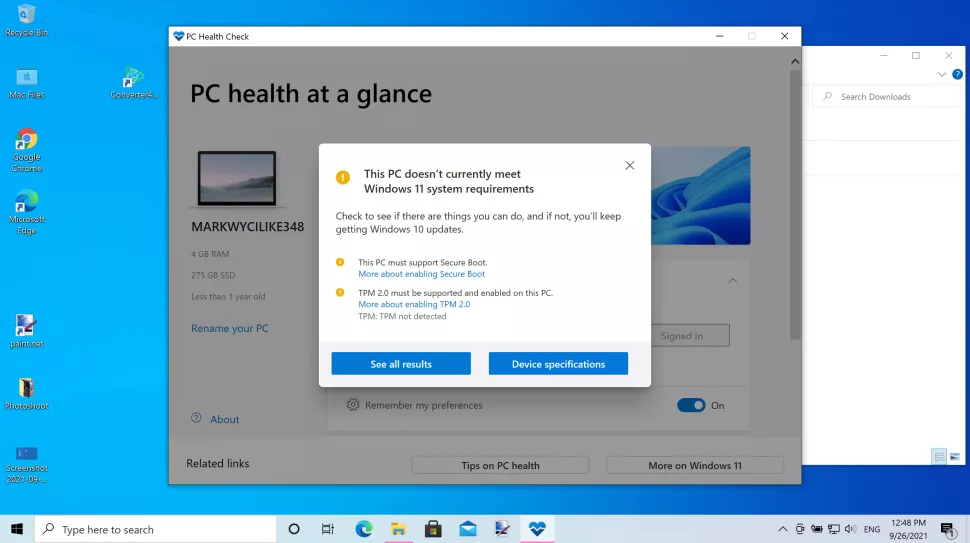970x543 pixels.
Task: Click the network tray icon
Action: click(834, 529)
